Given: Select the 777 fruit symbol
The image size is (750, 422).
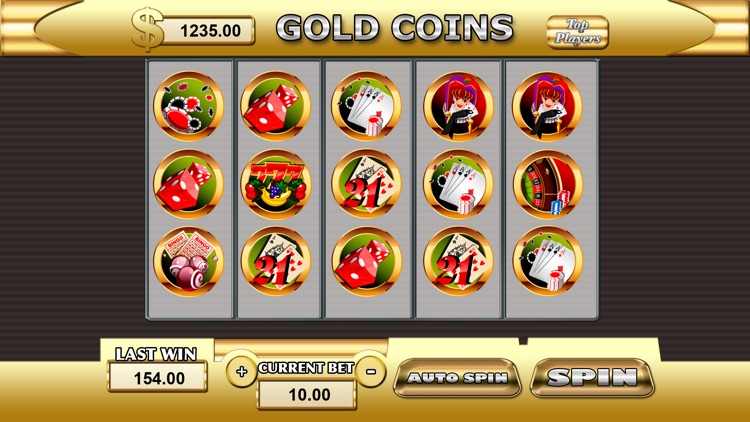Looking at the screenshot, I should (x=276, y=184).
